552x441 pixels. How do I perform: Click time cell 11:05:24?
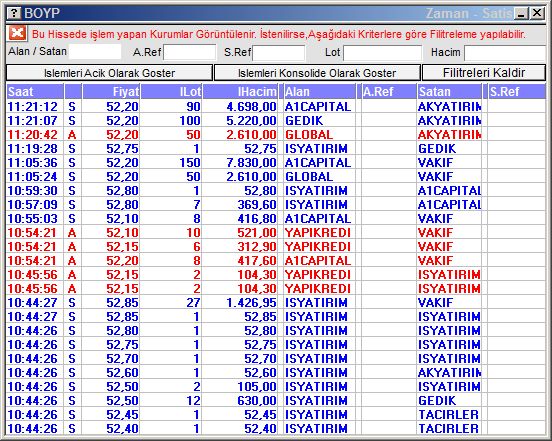(x=32, y=177)
